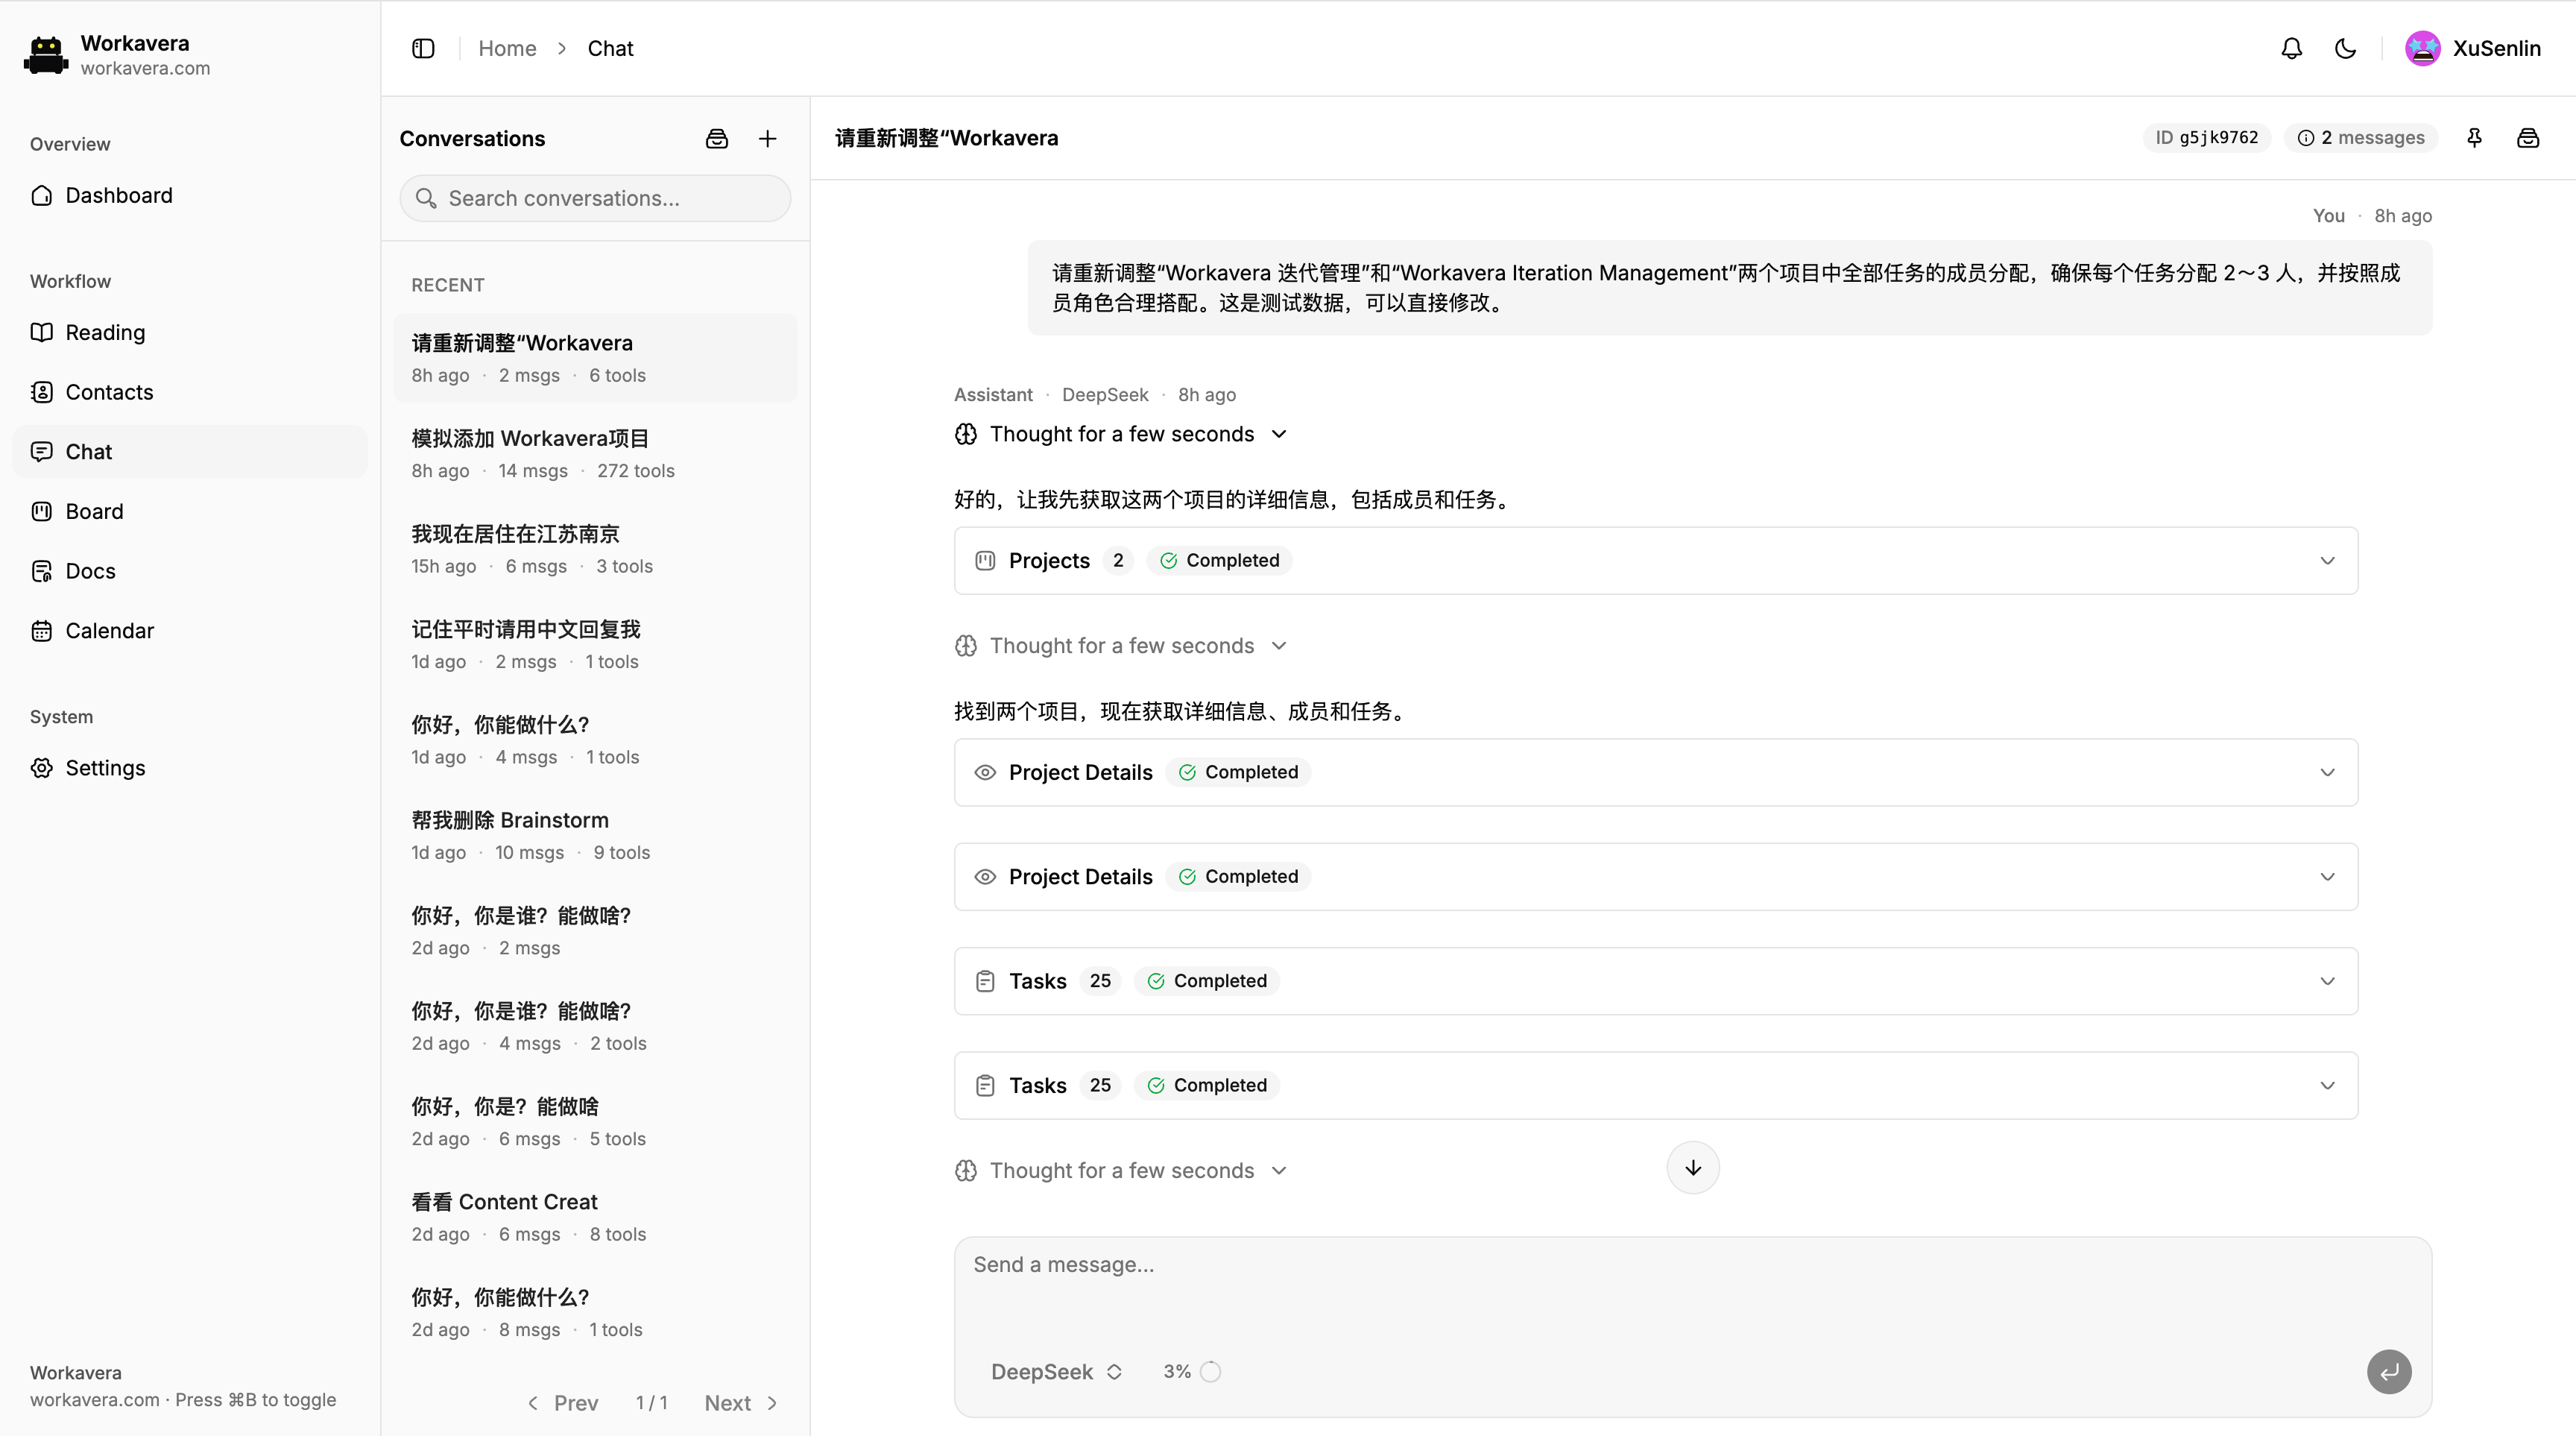Click the Home breadcrumb link

pos(507,48)
